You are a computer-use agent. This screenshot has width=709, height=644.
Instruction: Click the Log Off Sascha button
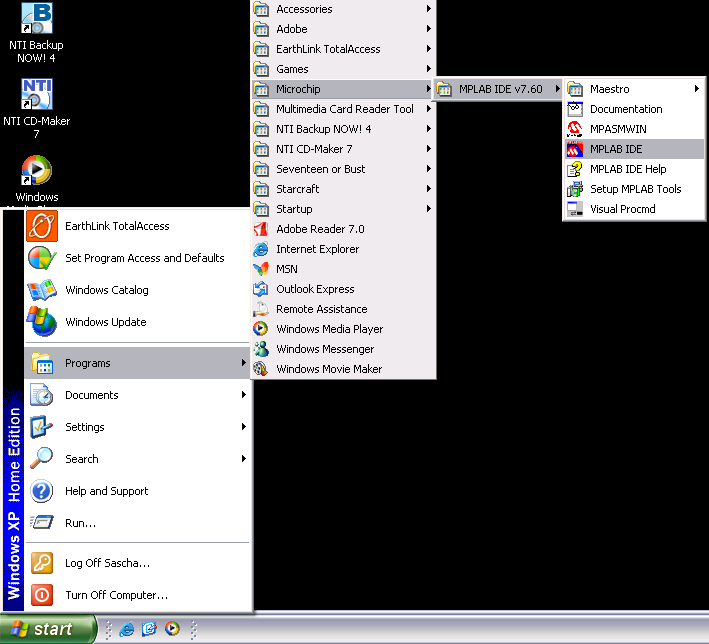107,563
